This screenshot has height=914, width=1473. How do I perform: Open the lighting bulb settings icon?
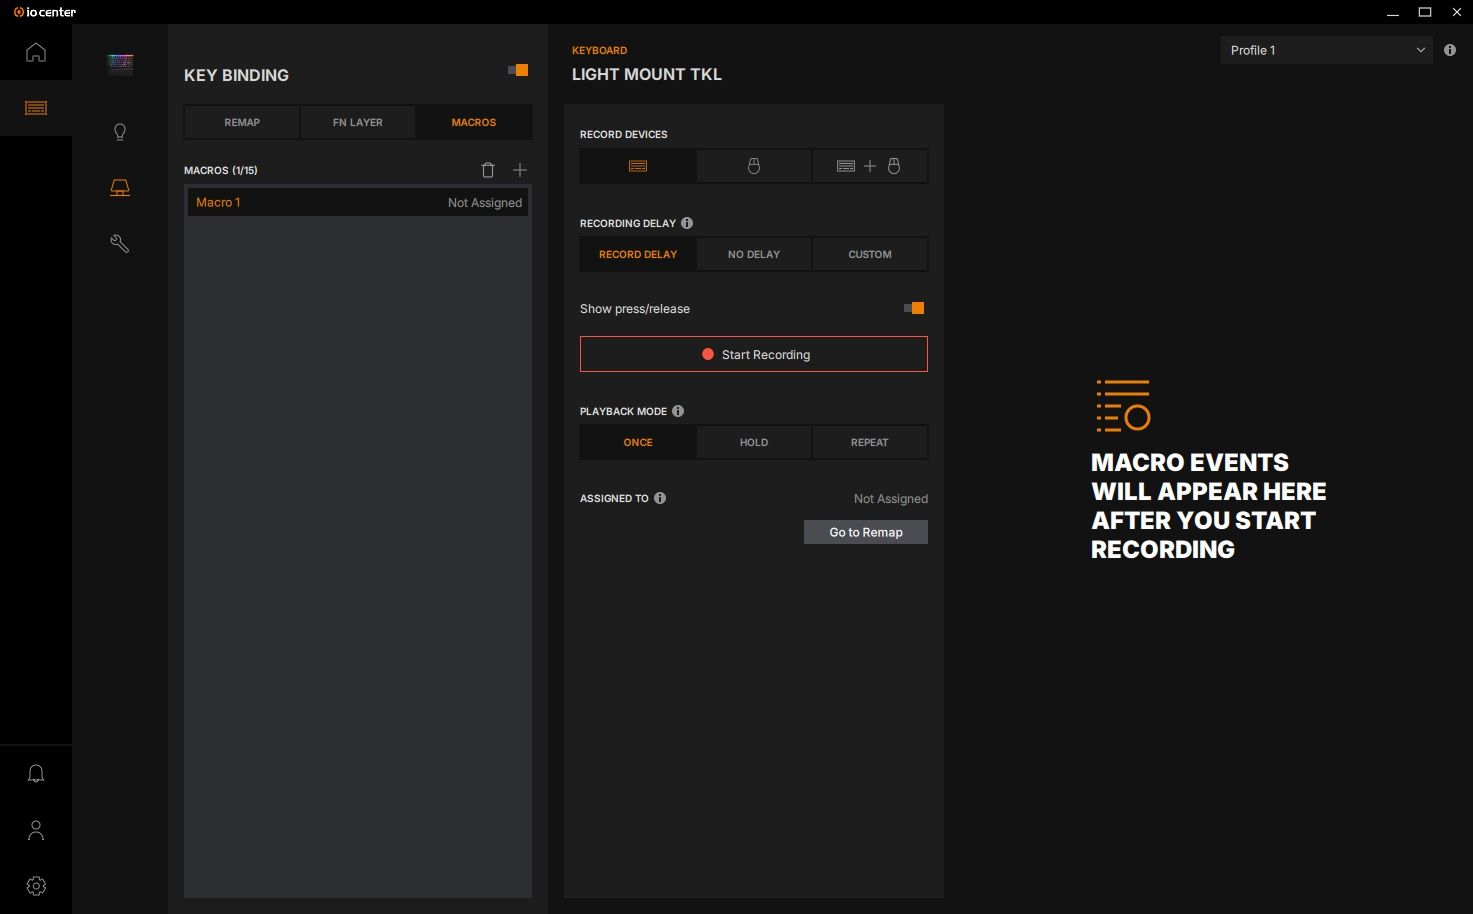pos(120,132)
